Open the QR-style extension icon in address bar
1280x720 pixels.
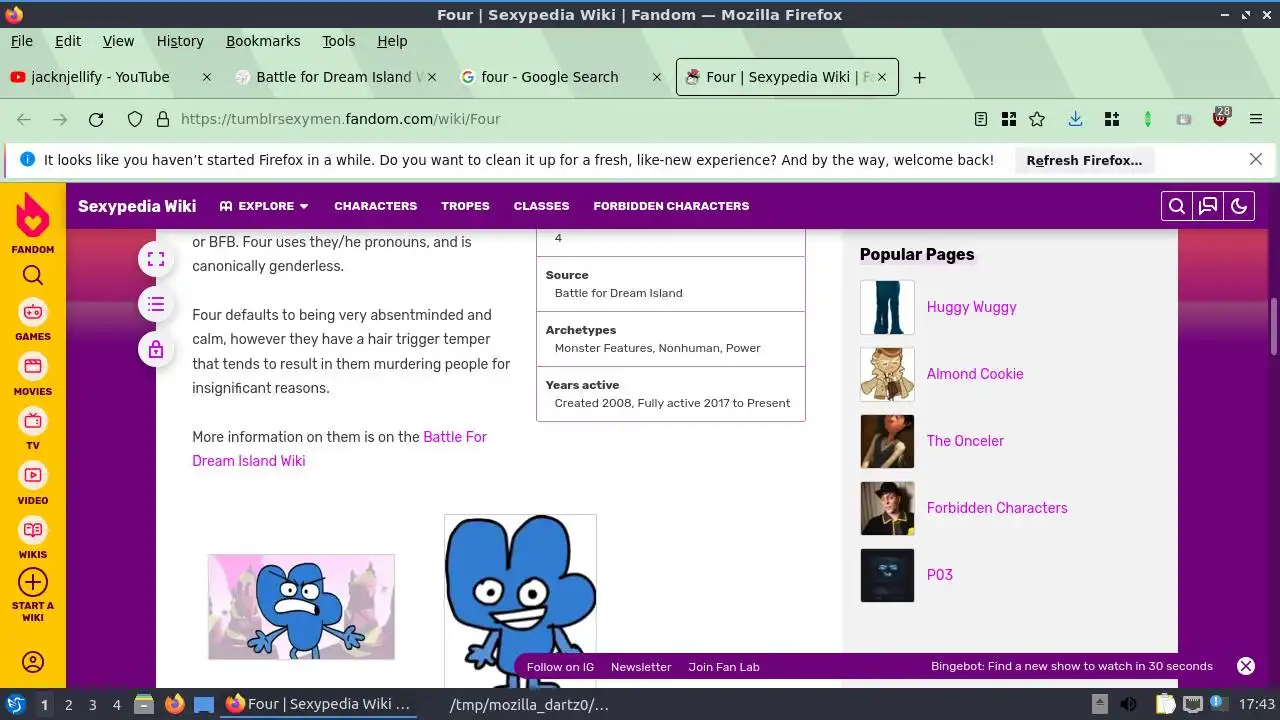click(x=1009, y=119)
